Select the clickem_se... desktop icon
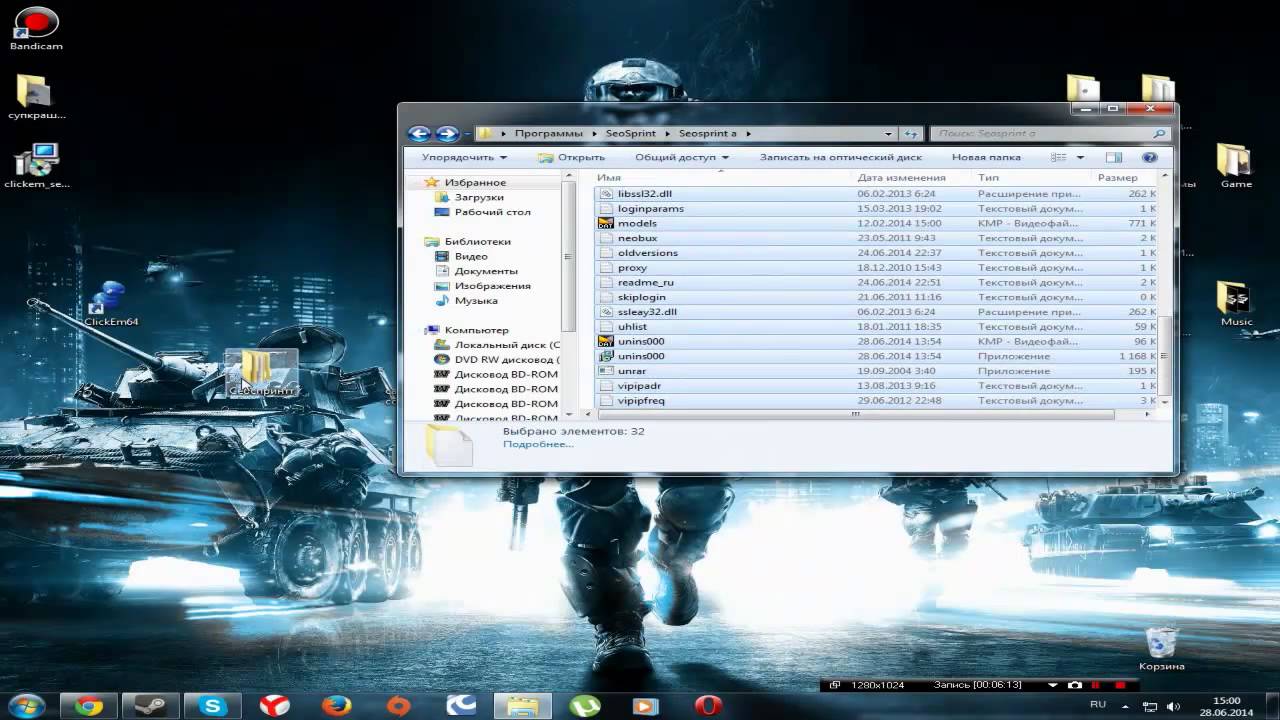 tap(37, 166)
